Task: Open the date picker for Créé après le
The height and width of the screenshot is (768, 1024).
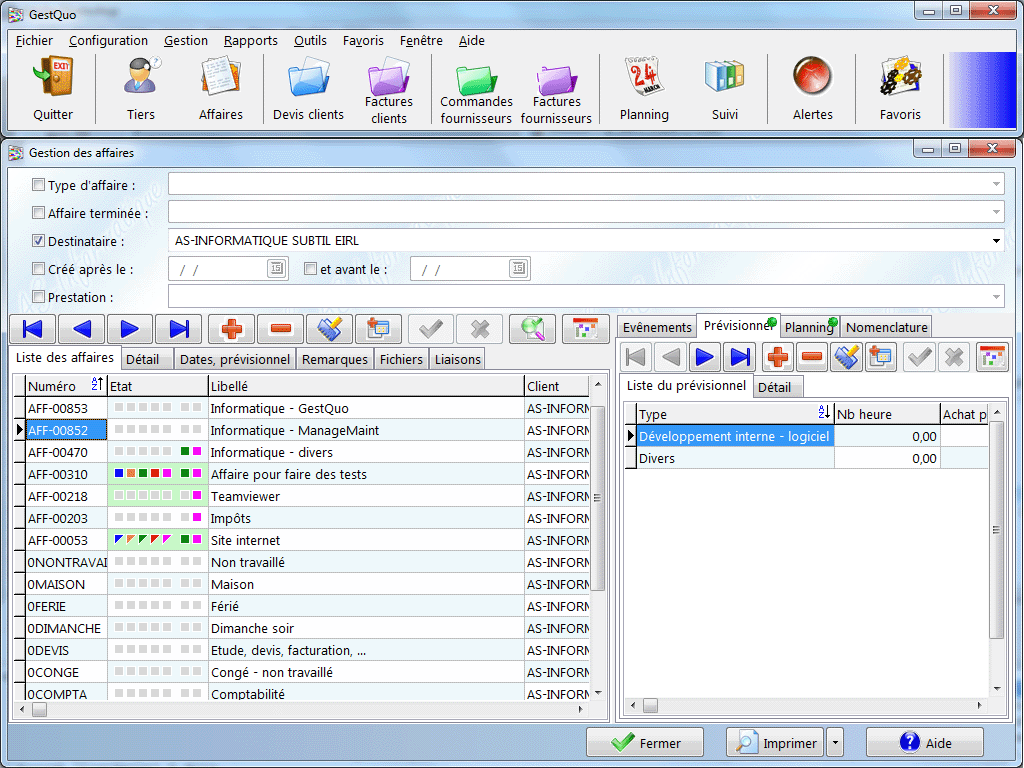Action: tap(276, 268)
